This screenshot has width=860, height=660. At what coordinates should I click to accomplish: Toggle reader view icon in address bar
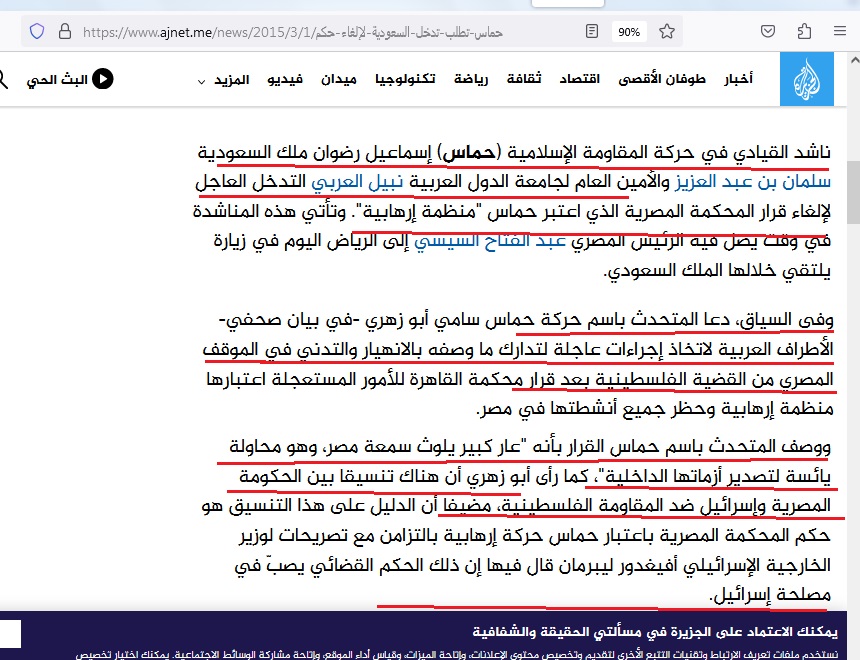tap(592, 31)
